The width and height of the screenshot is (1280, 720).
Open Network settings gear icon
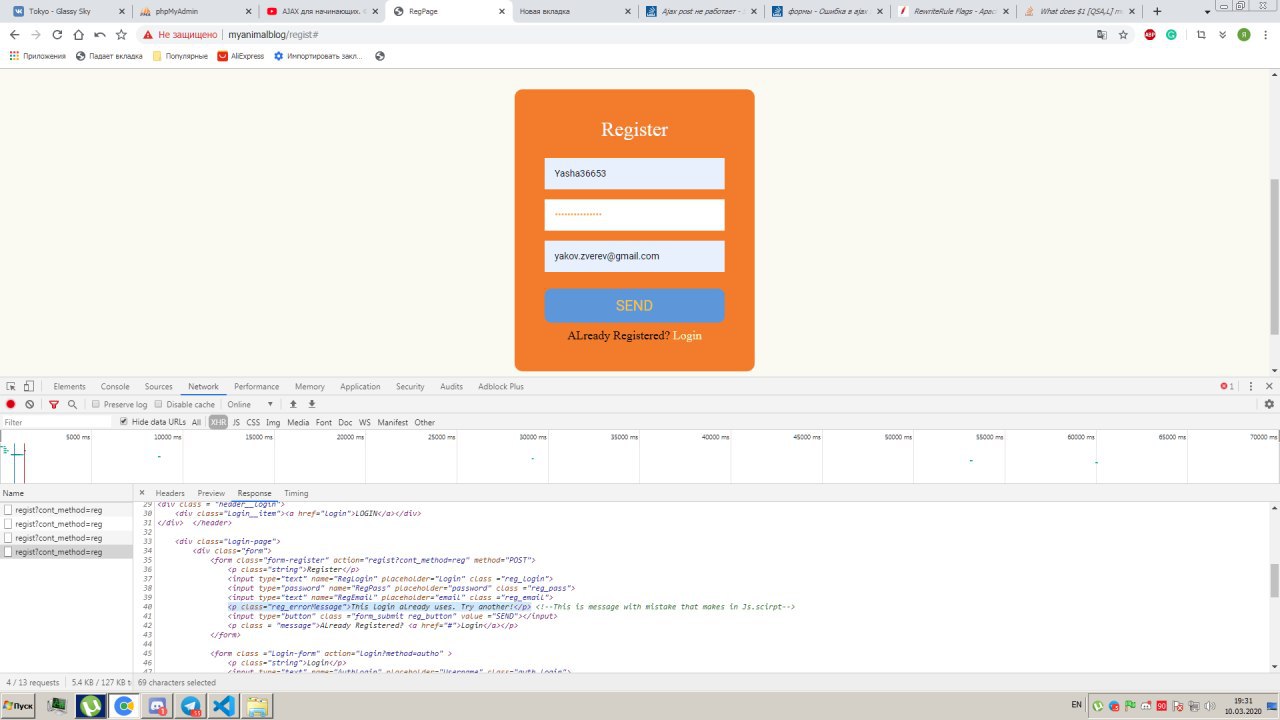(x=1269, y=404)
